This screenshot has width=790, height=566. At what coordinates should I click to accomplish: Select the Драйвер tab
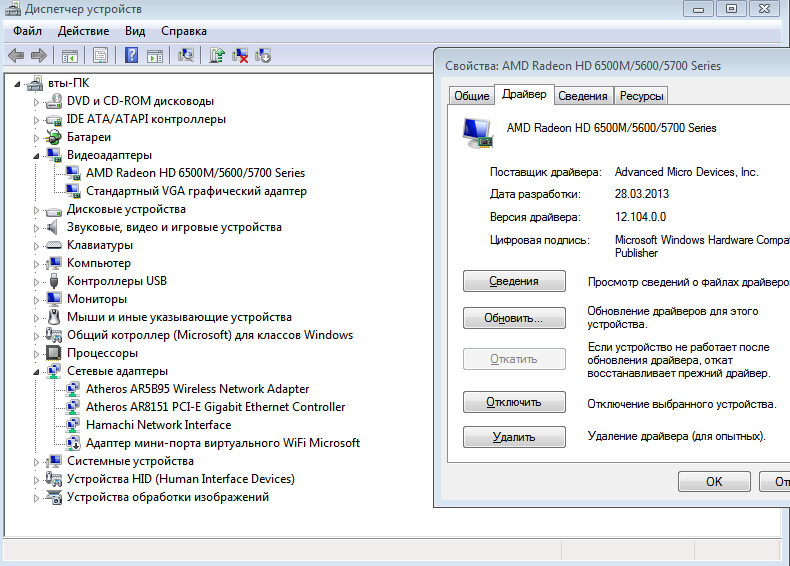pyautogui.click(x=524, y=94)
